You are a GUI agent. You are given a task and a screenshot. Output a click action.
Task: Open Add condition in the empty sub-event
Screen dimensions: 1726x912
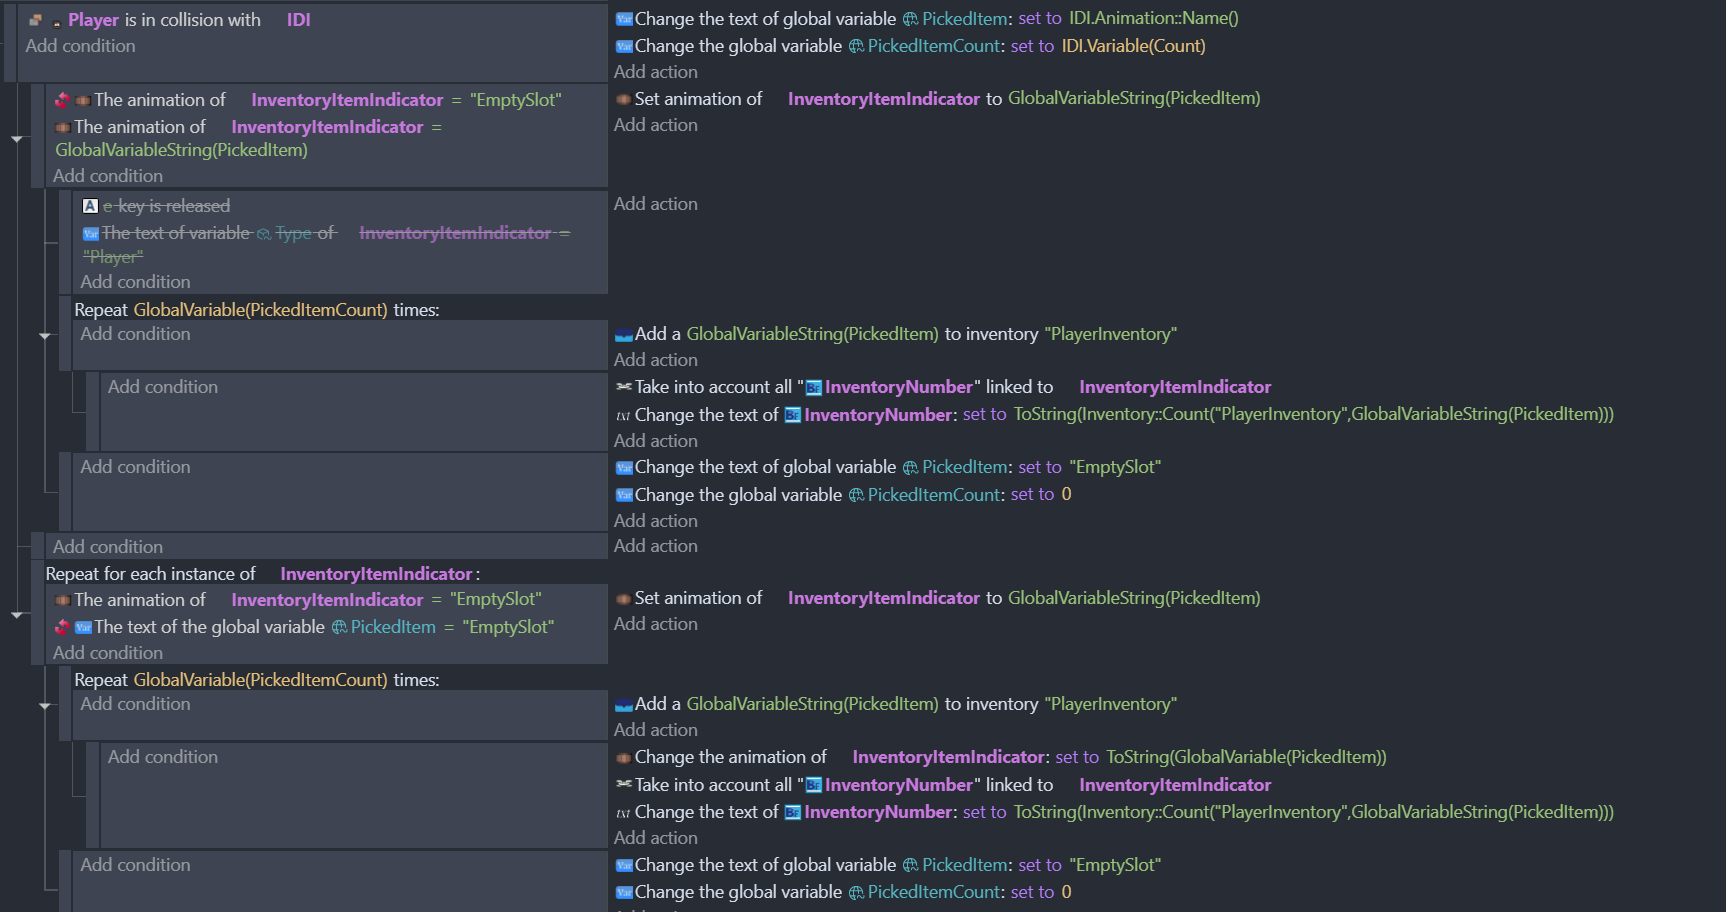point(163,386)
